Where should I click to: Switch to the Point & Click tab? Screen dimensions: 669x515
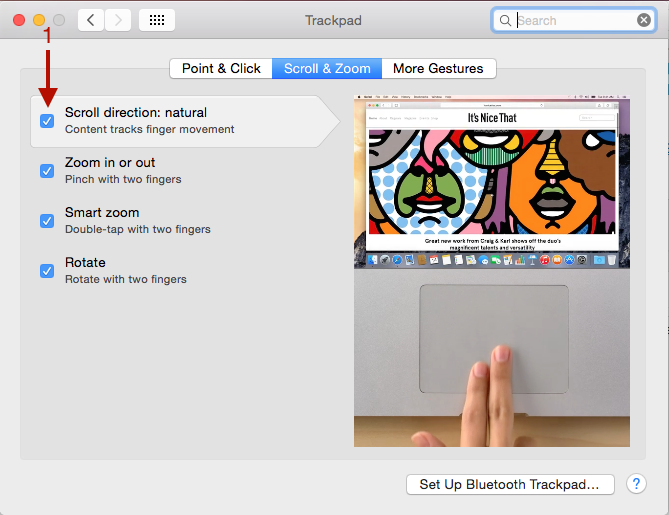[x=221, y=69]
